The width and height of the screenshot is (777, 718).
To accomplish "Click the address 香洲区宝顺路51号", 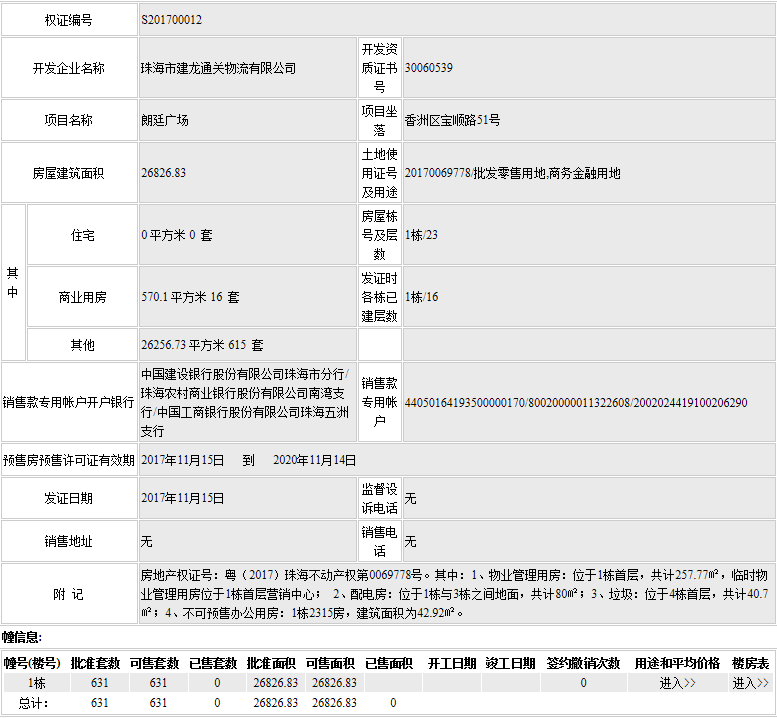I will (453, 120).
